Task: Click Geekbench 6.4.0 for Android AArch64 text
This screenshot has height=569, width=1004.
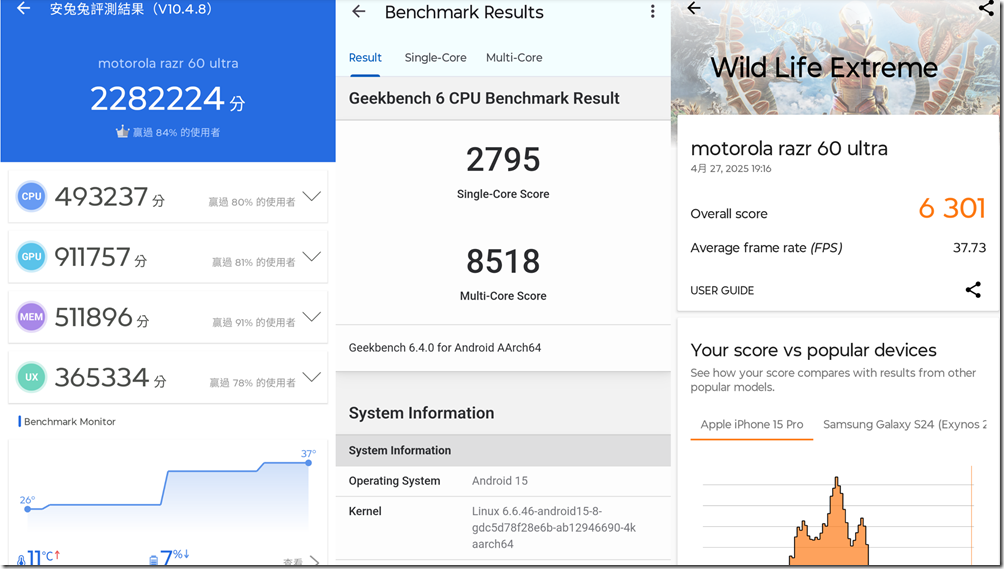Action: 445,348
